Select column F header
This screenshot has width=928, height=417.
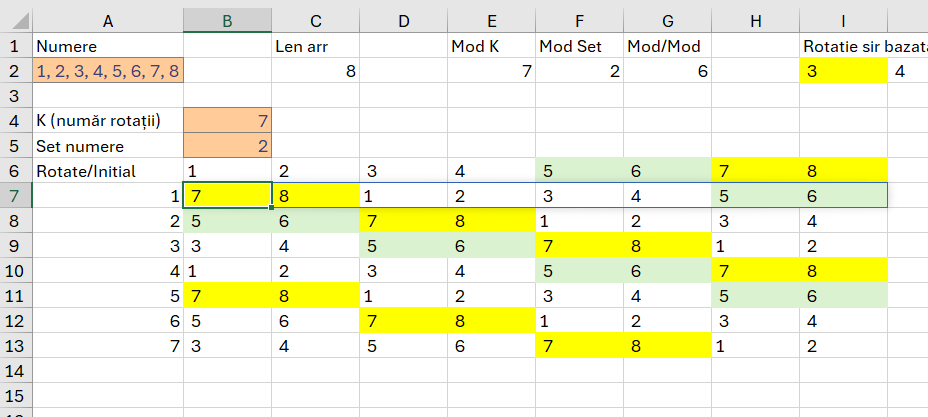579,21
